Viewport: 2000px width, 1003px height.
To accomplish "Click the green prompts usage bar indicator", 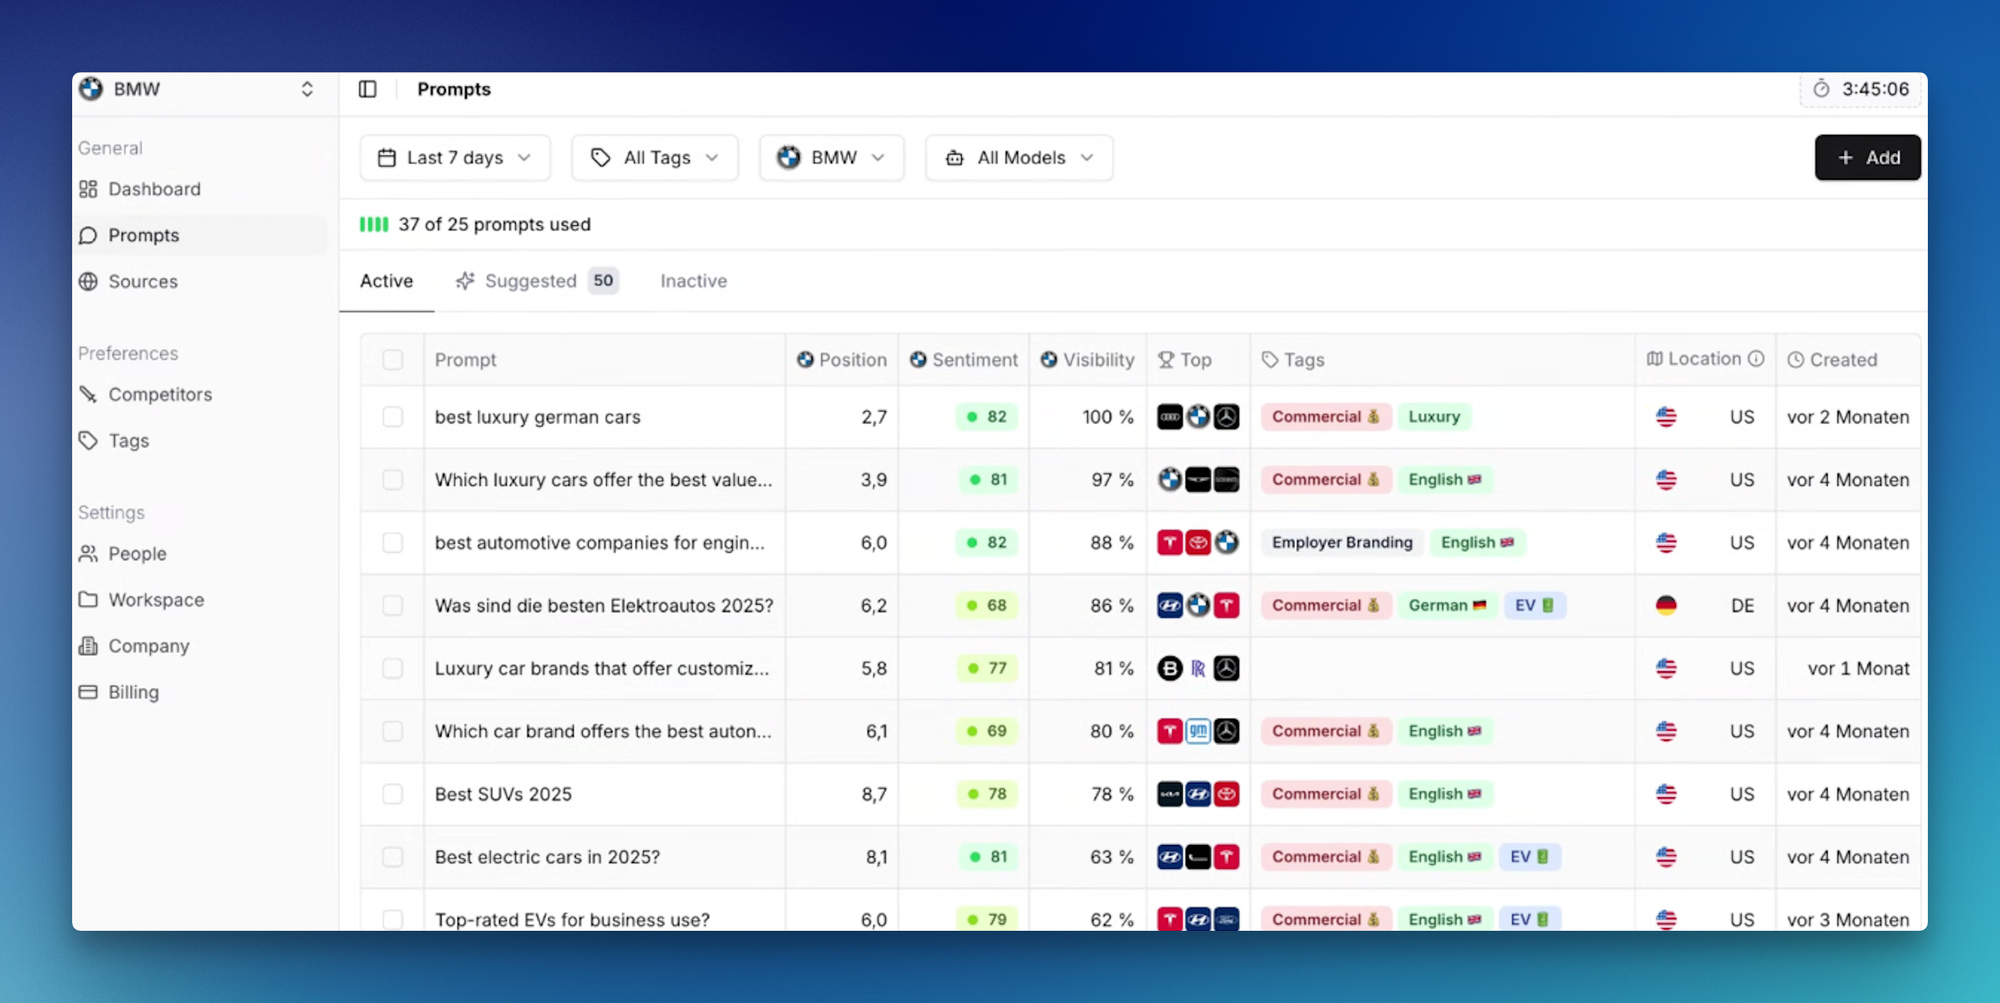I will pyautogui.click(x=374, y=224).
